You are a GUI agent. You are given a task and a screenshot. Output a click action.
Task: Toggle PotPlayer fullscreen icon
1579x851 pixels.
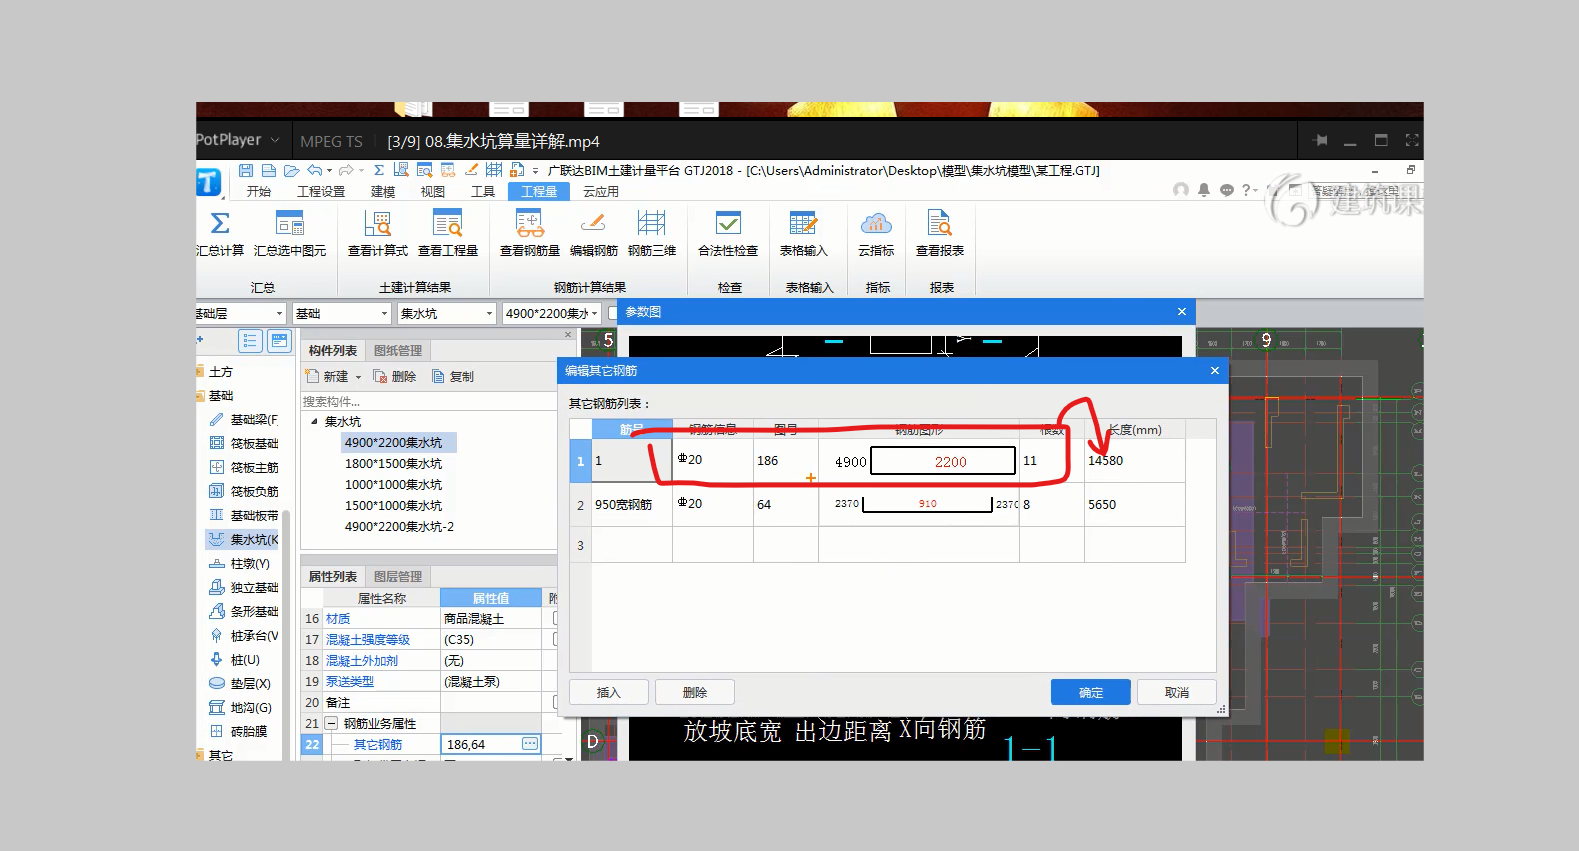pyautogui.click(x=1412, y=141)
